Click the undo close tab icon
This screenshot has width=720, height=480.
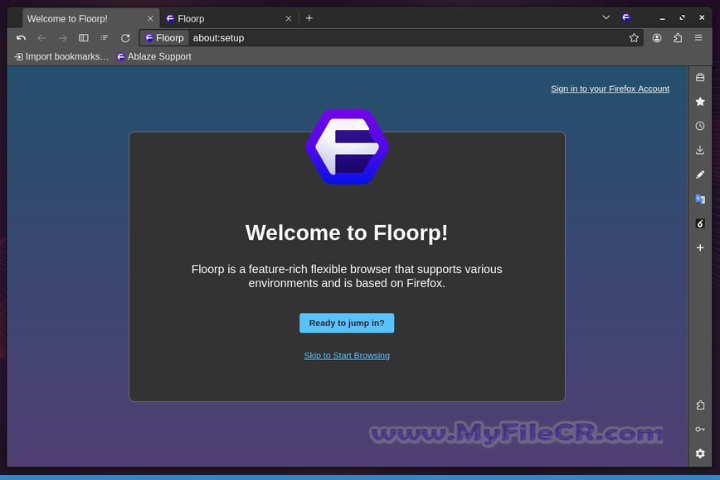pyautogui.click(x=21, y=38)
